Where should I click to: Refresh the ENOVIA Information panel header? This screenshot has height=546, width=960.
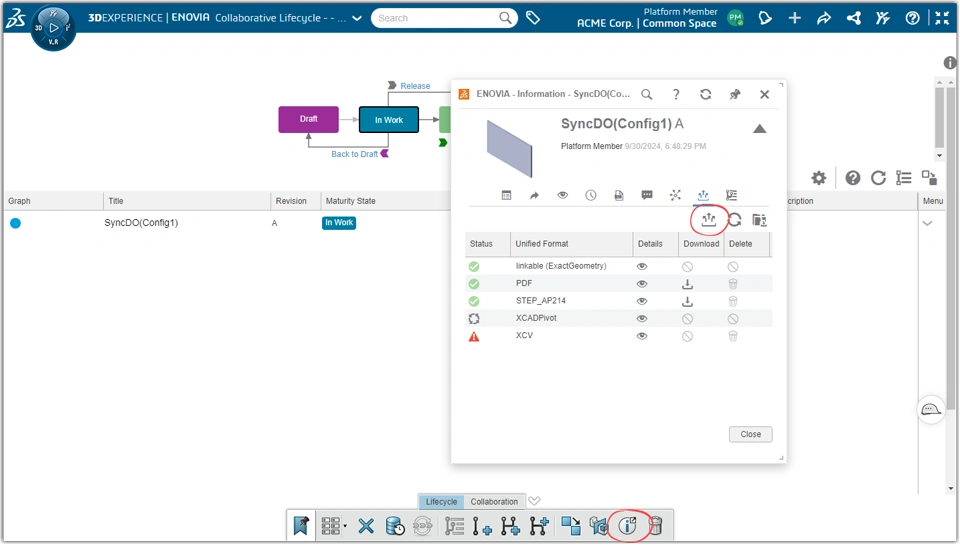[705, 94]
